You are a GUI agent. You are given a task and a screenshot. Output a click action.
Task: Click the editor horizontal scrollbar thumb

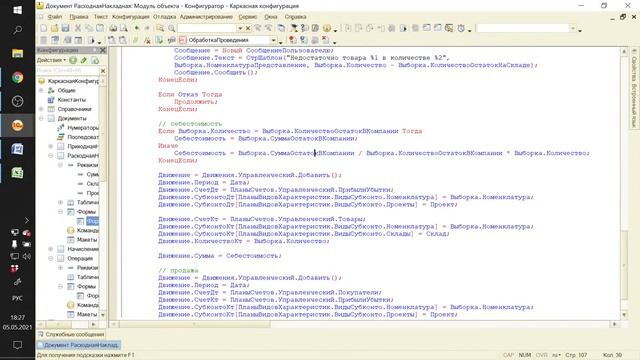click(x=195, y=324)
